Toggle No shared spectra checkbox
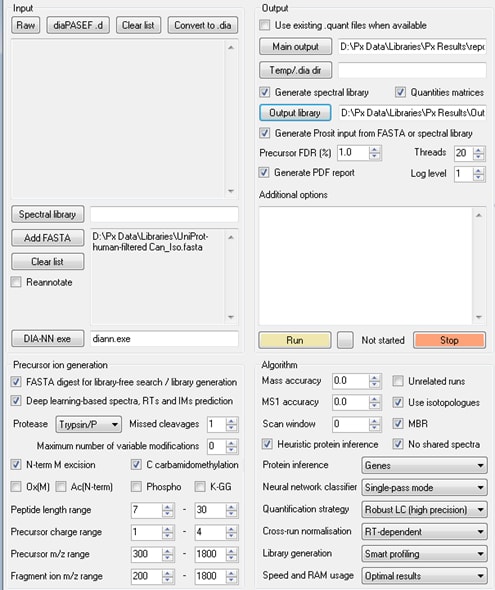This screenshot has width=495, height=590. coord(398,444)
